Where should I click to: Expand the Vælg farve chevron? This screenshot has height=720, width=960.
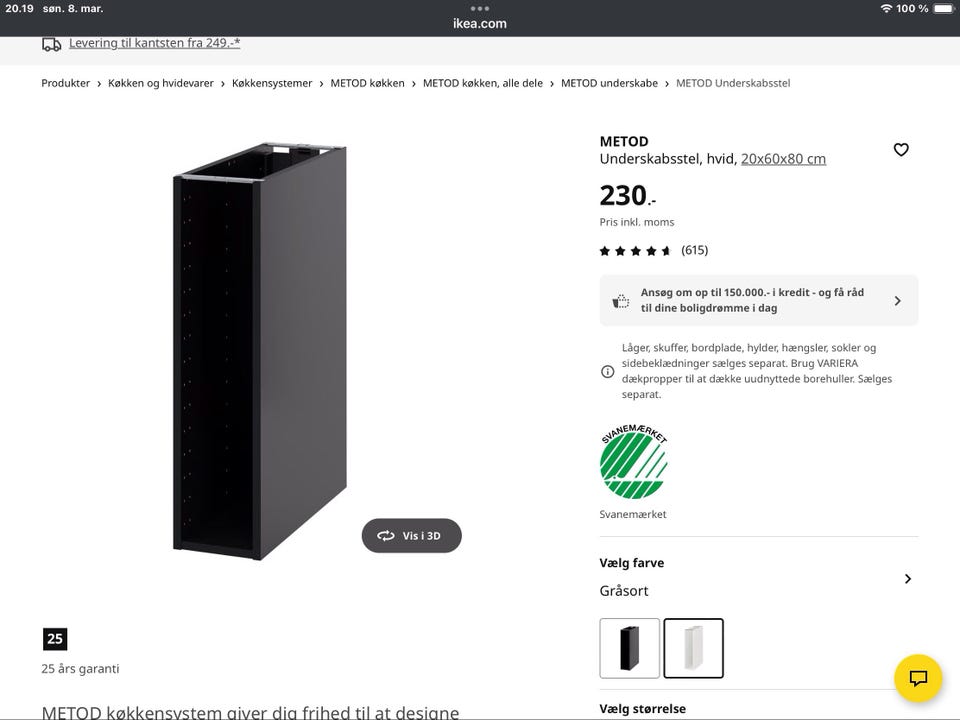908,579
